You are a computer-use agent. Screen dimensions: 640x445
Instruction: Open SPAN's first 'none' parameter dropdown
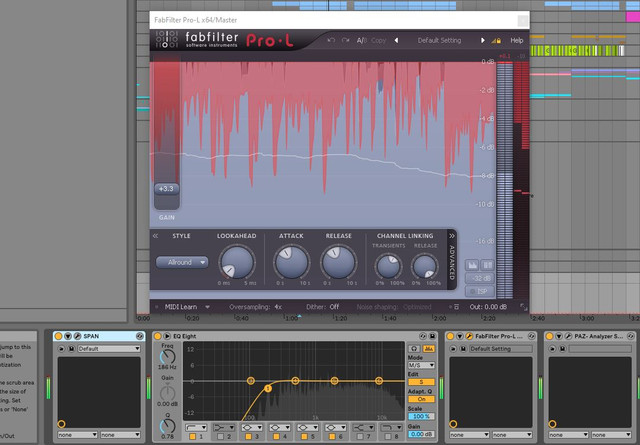pyautogui.click(x=77, y=435)
